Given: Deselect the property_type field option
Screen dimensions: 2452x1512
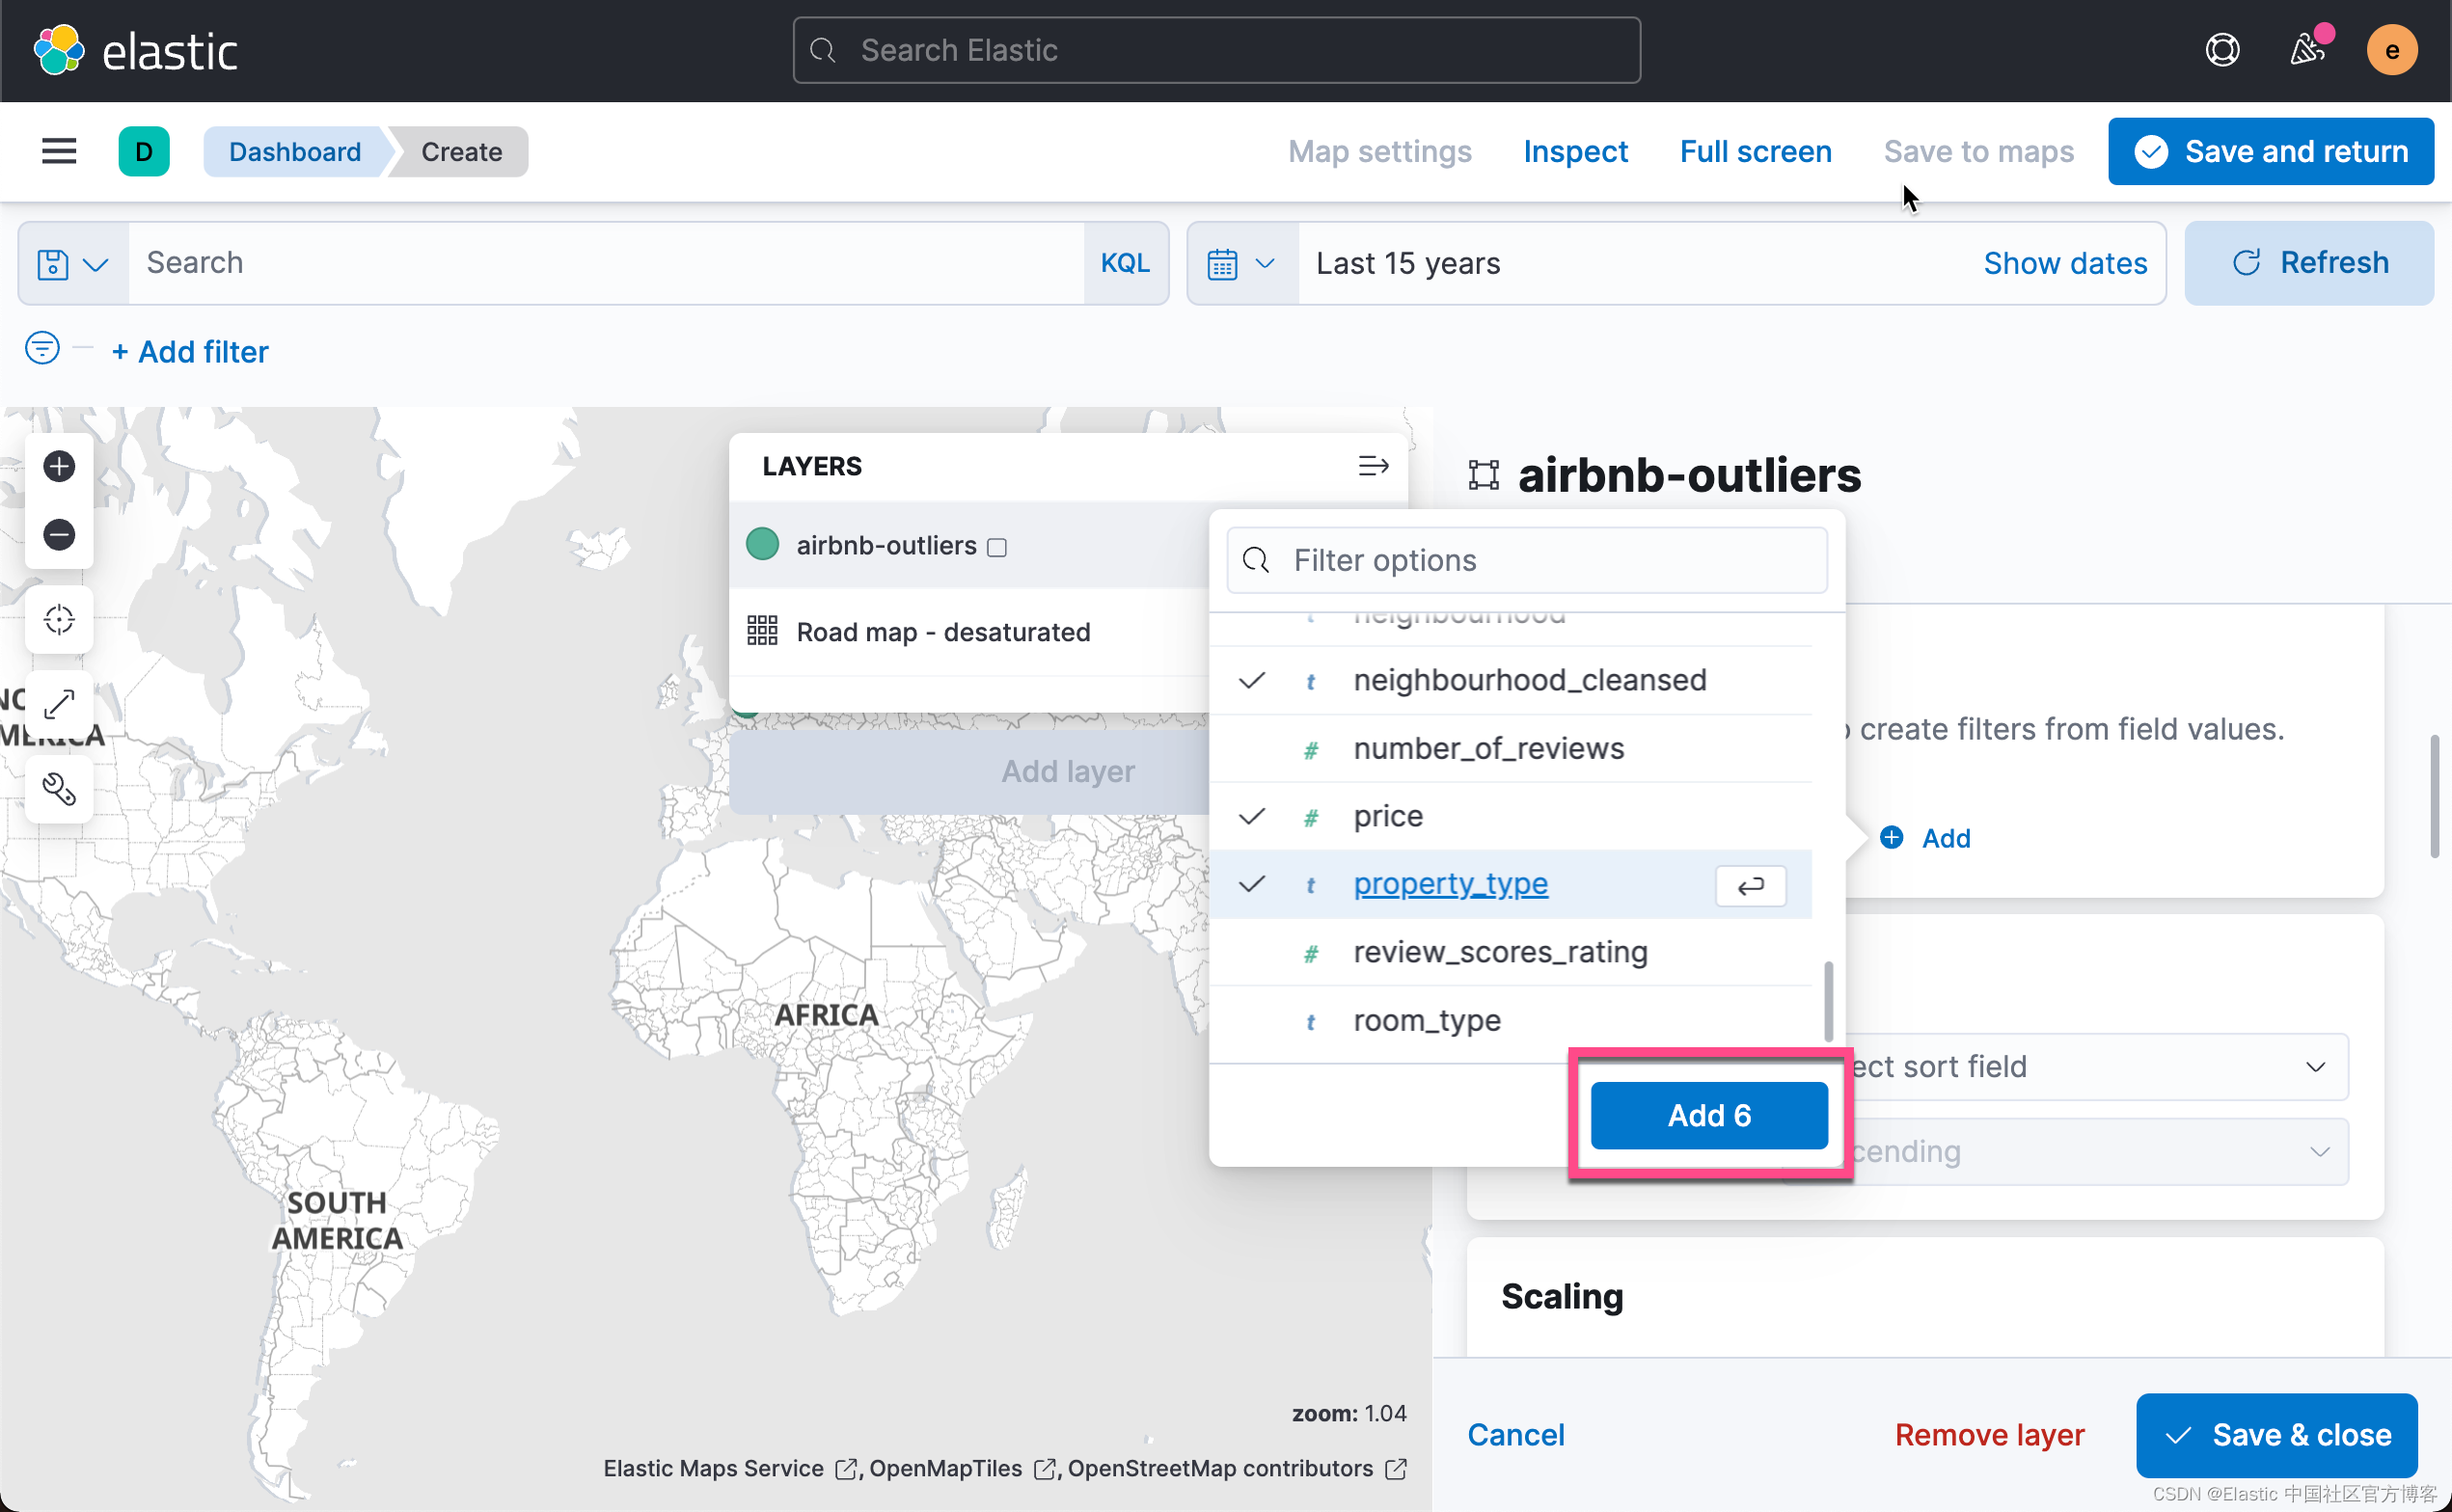Looking at the screenshot, I should [x=1510, y=884].
